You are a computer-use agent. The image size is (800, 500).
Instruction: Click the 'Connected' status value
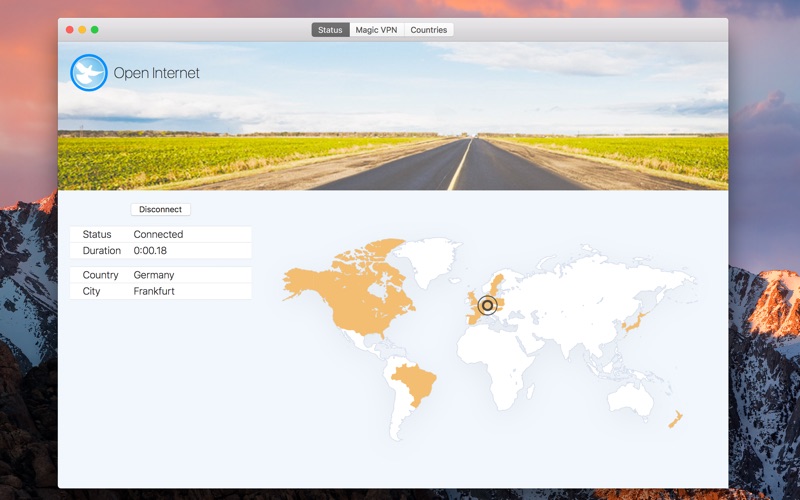[x=158, y=234]
